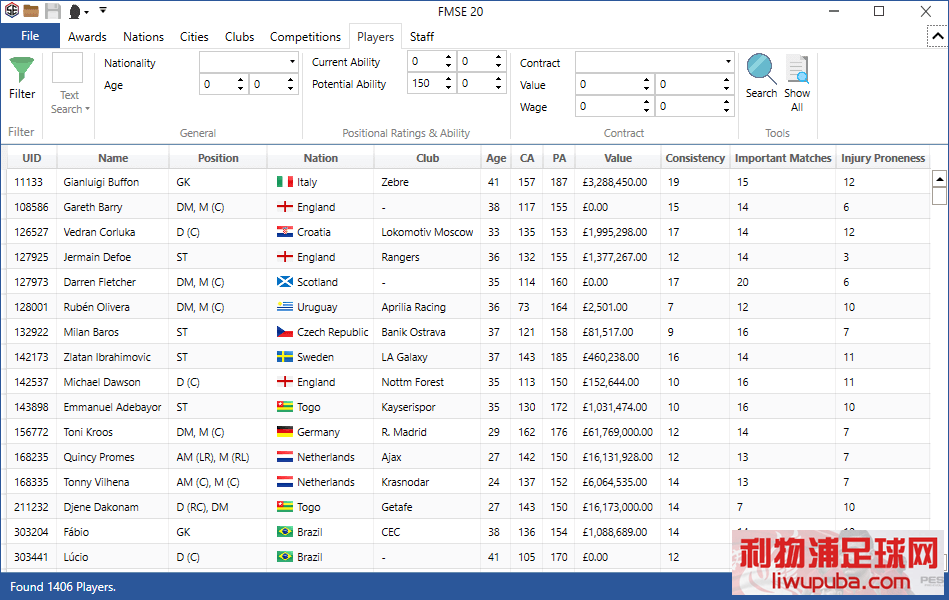Decrease the maximum Age value
The image size is (949, 600).
[291, 88]
